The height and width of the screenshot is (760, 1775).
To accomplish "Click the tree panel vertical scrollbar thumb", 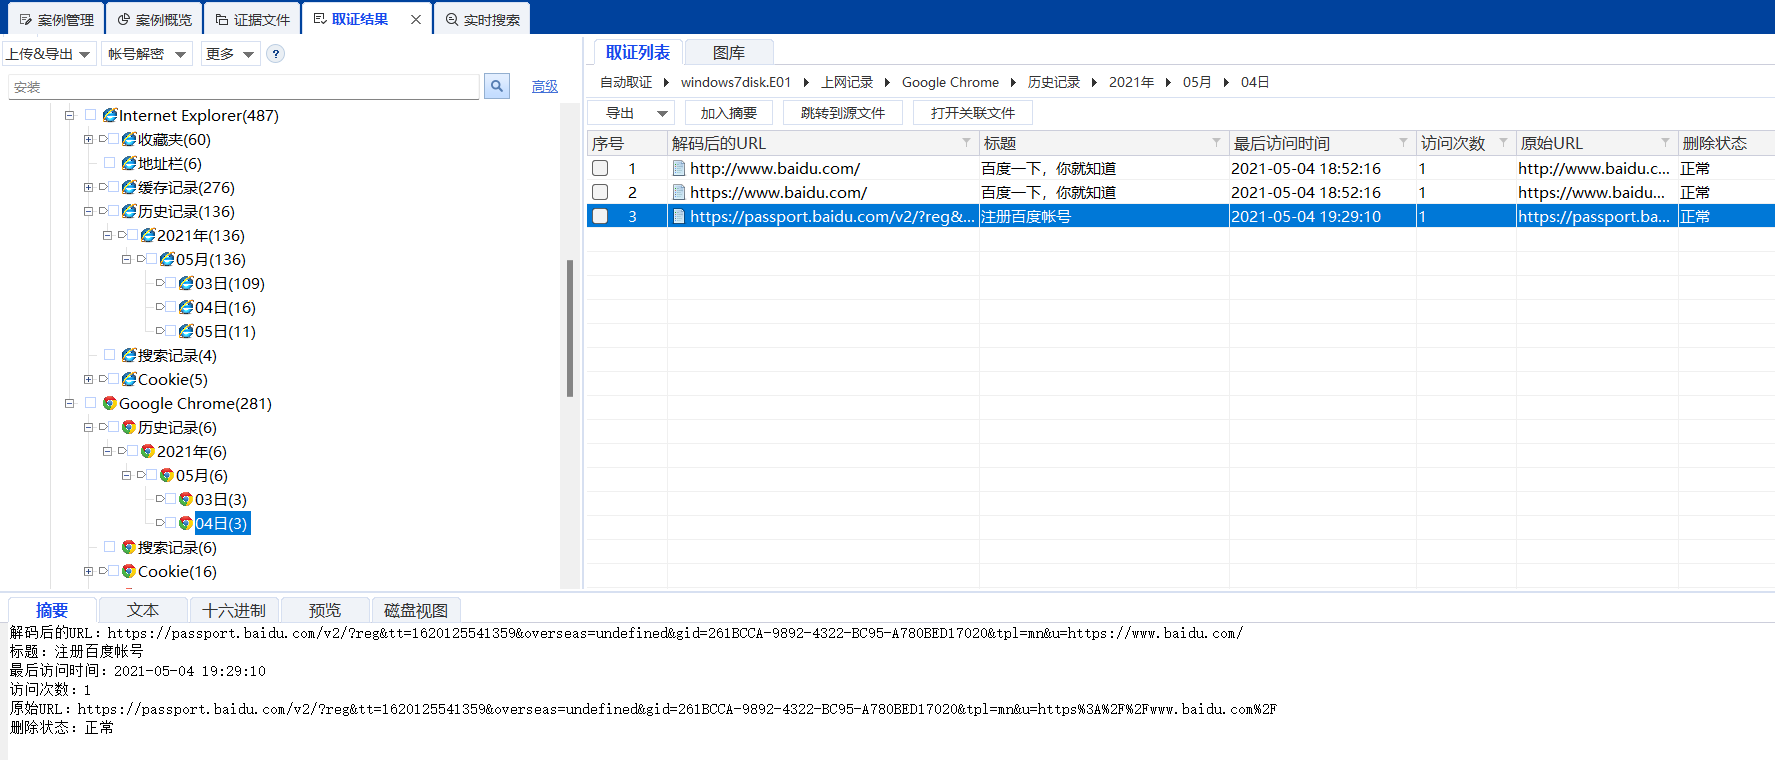I will (570, 328).
